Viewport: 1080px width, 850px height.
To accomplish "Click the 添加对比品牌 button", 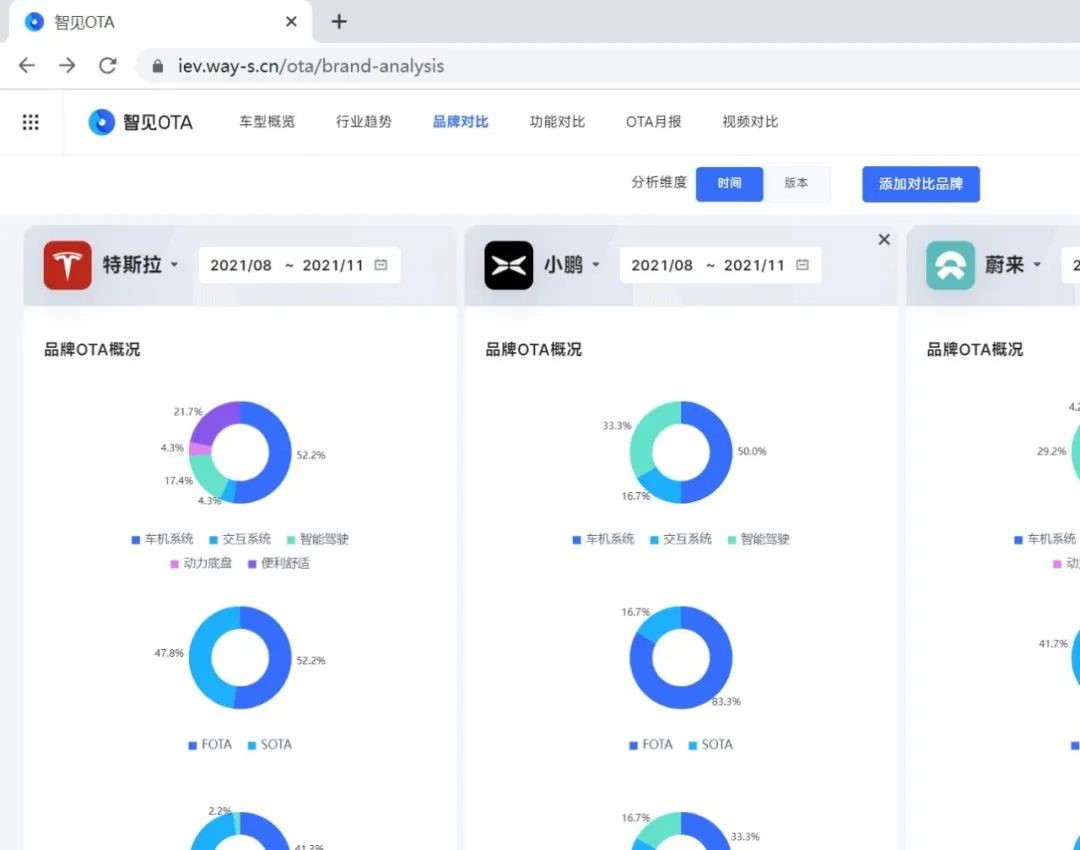I will 920,184.
